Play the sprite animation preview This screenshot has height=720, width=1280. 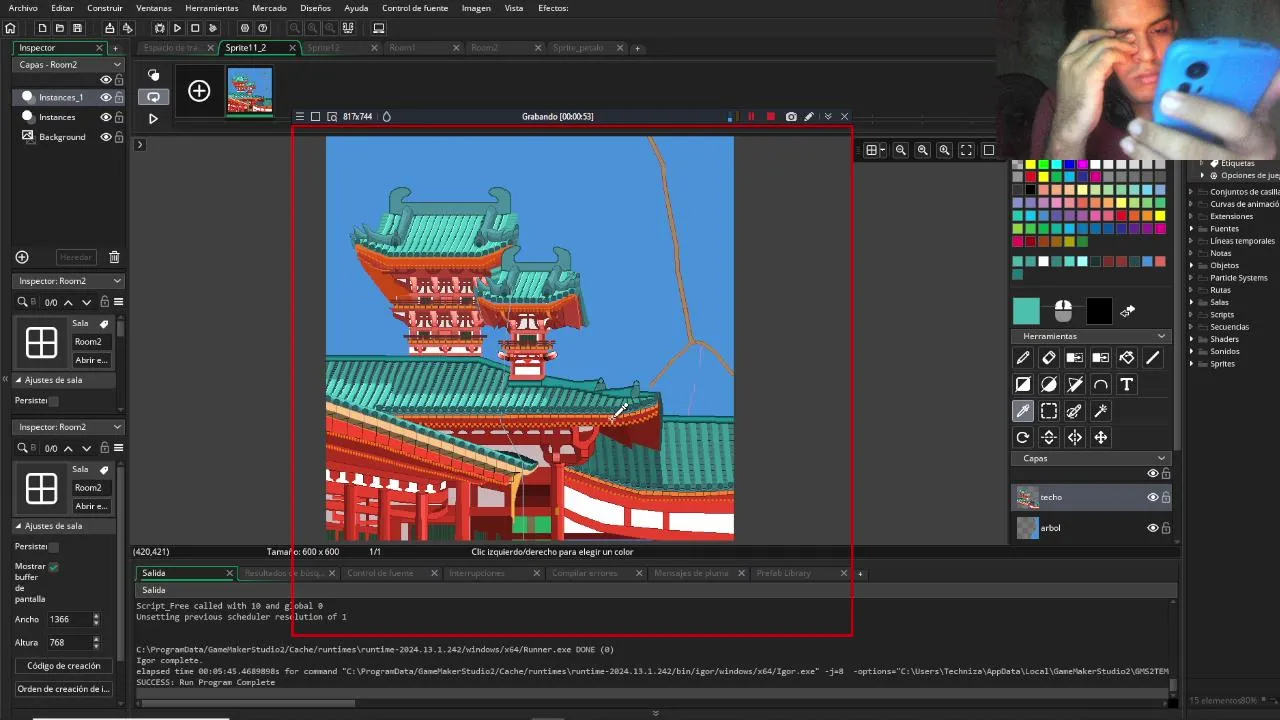pos(153,118)
